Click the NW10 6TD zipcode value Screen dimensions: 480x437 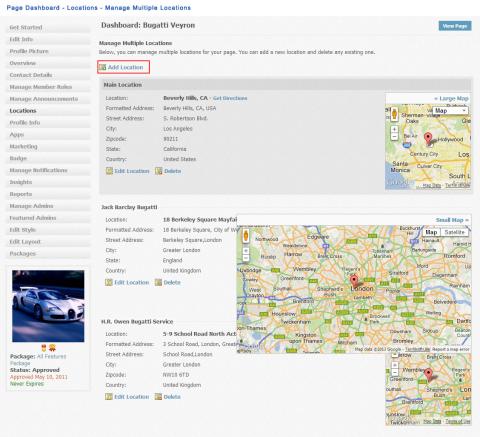click(x=176, y=375)
